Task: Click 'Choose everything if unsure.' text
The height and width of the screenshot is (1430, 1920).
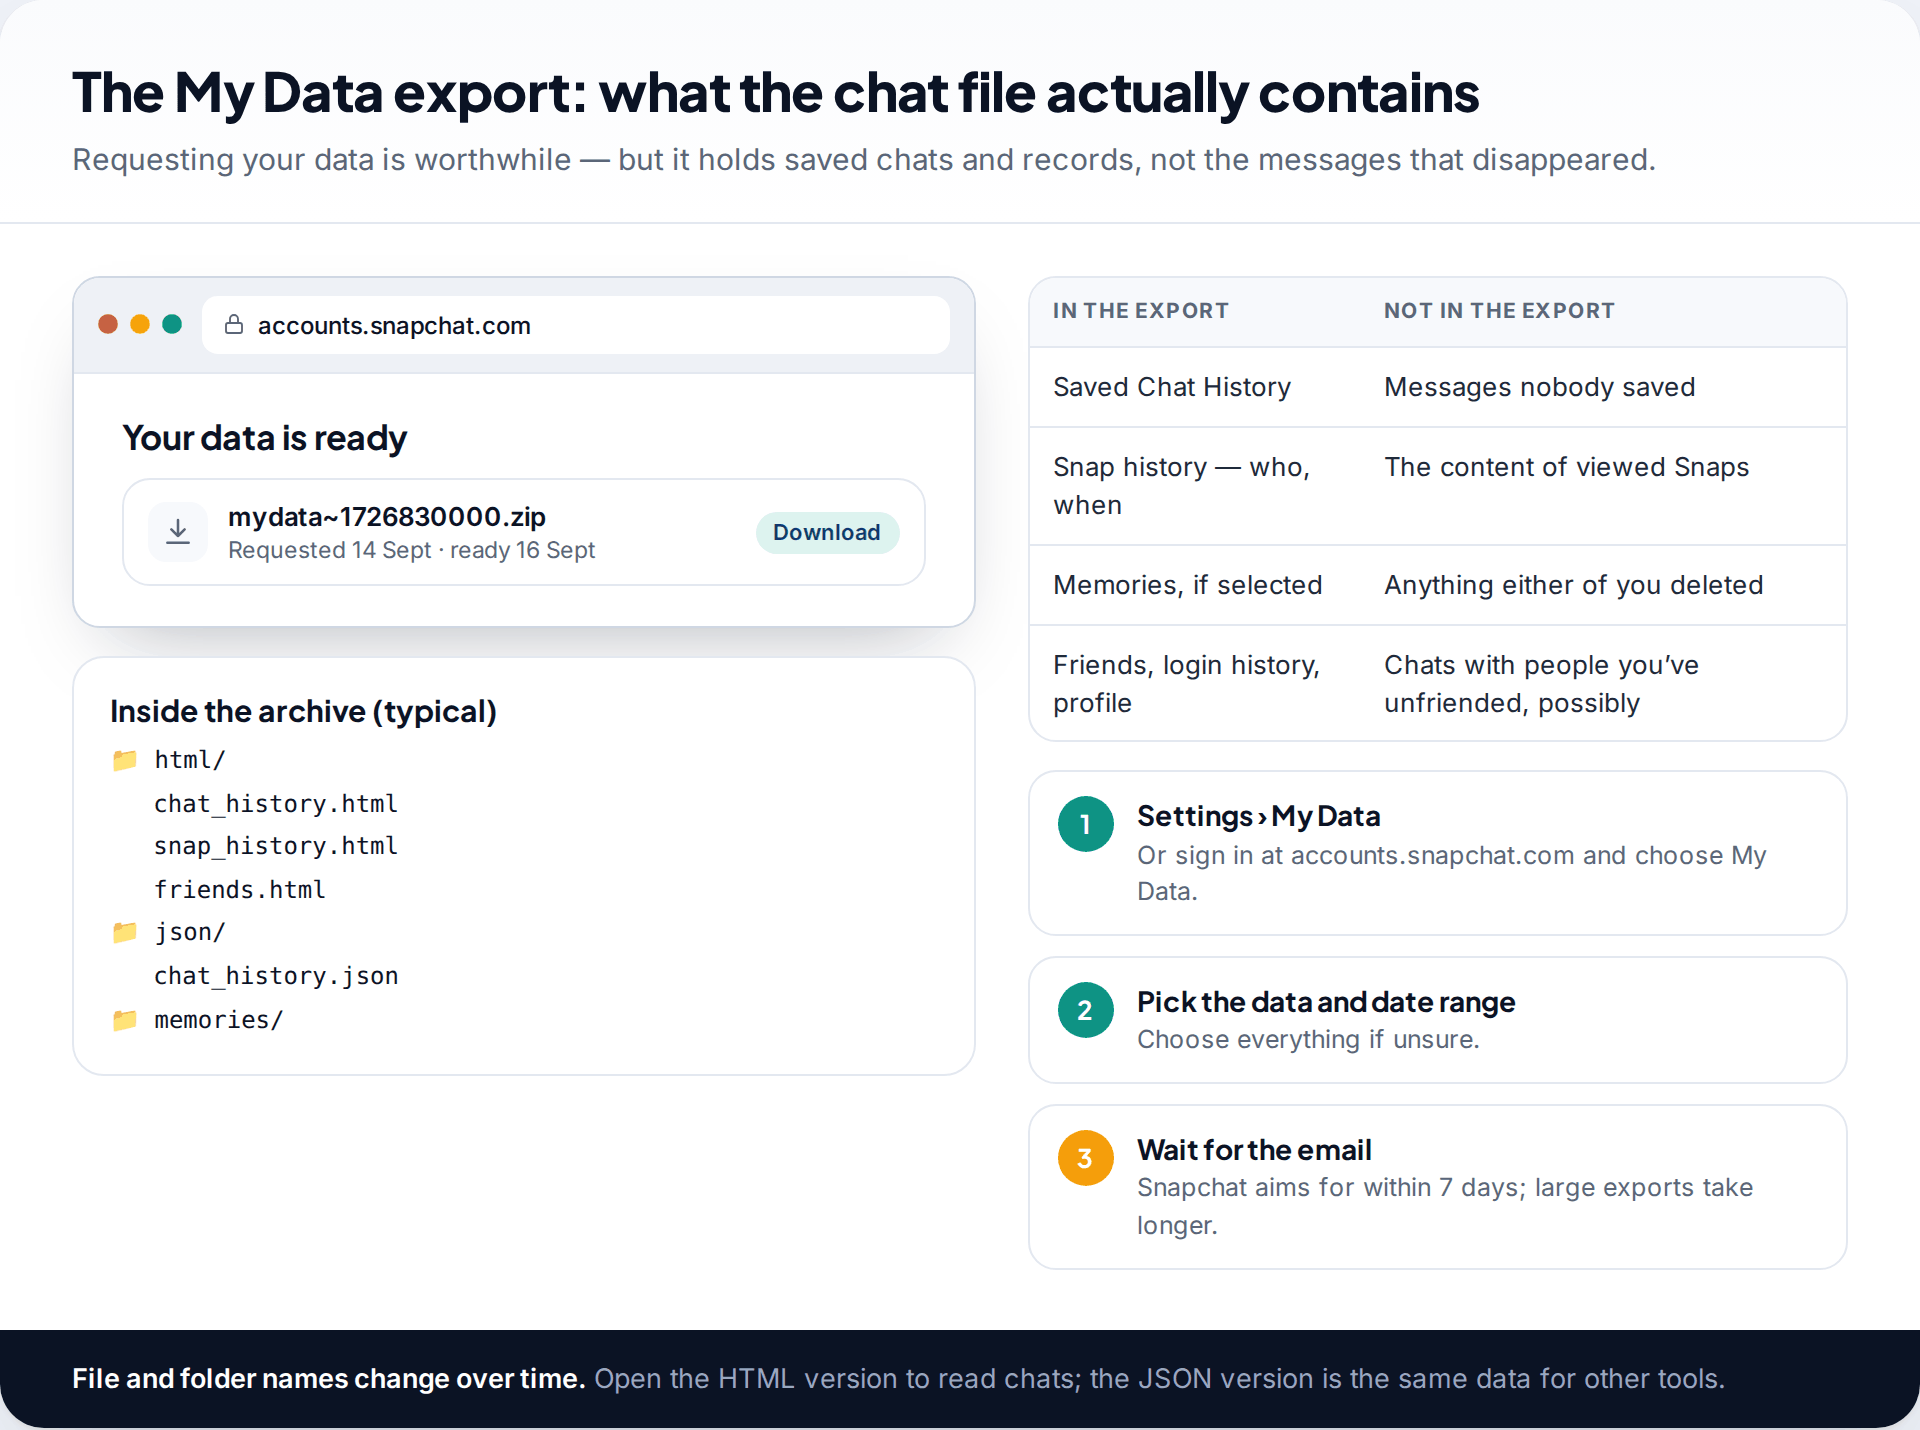Action: 1308,1040
